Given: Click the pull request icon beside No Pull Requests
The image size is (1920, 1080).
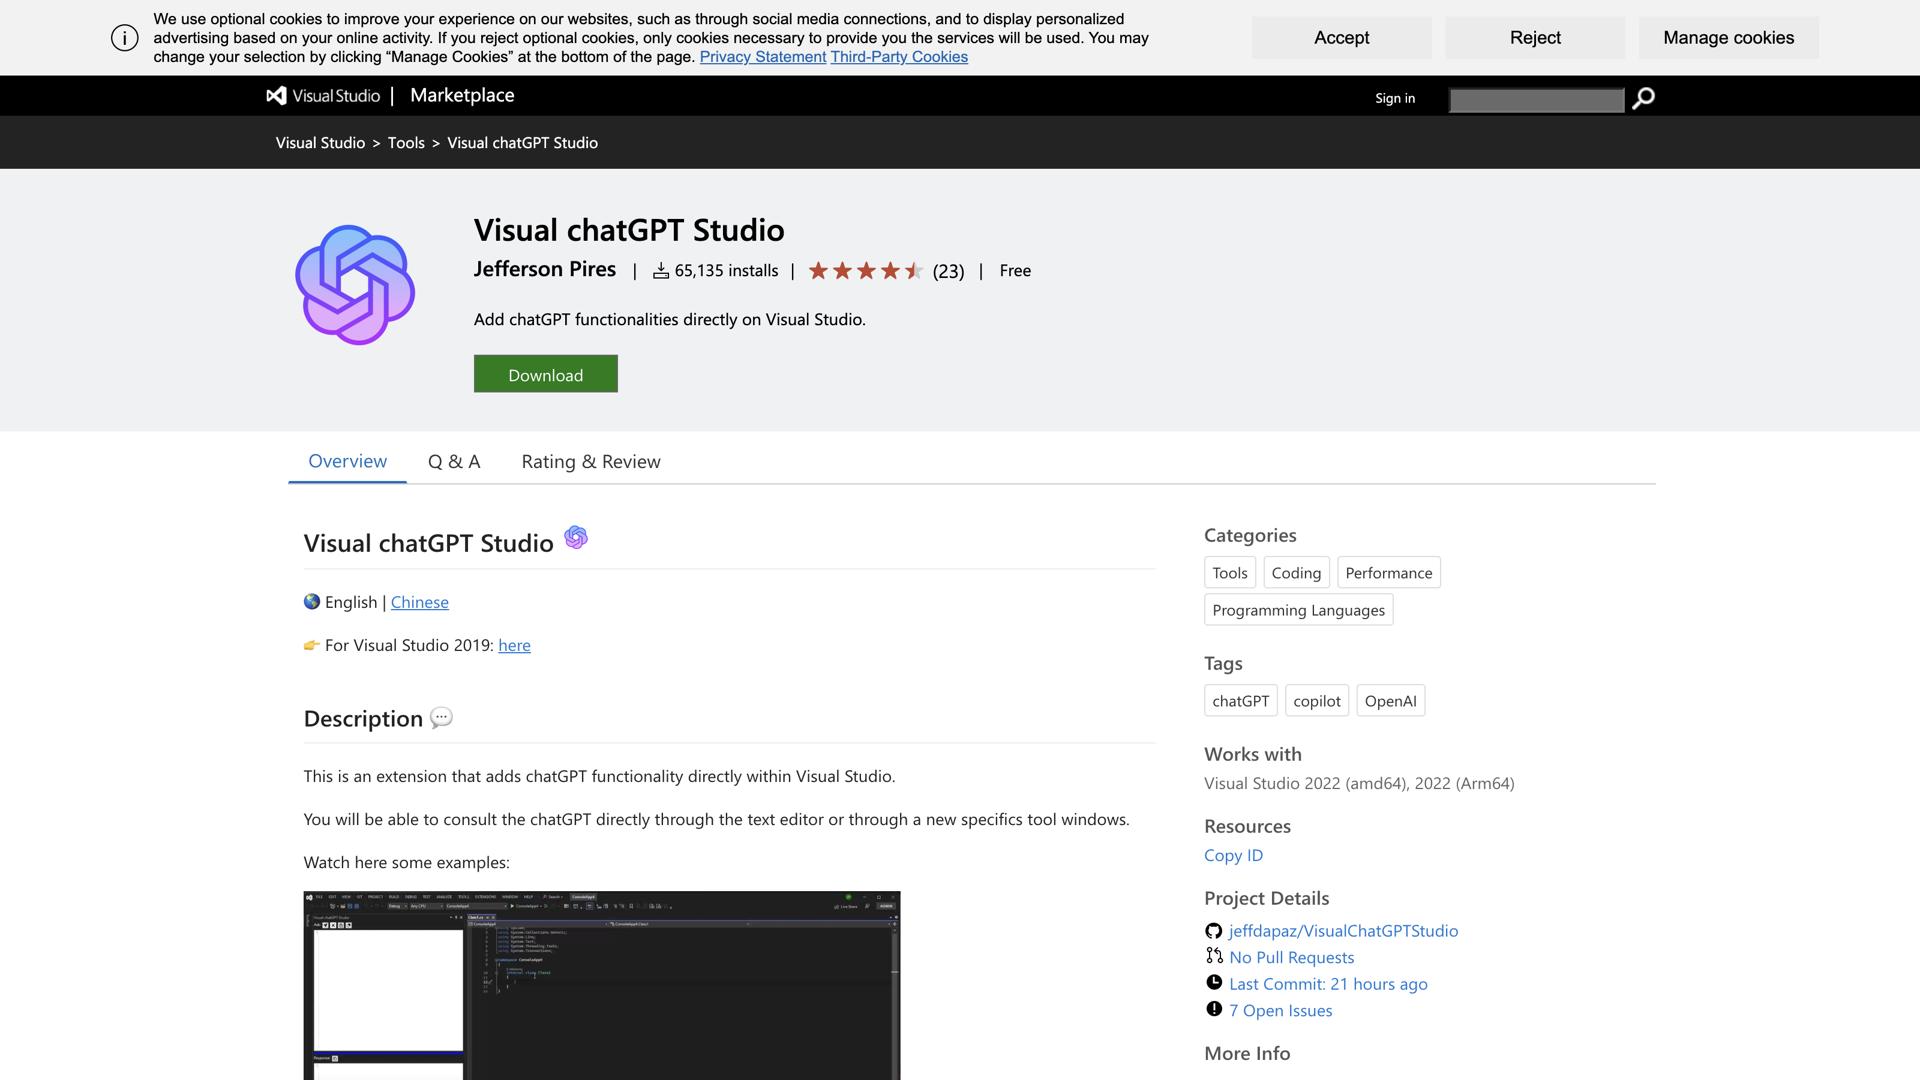Looking at the screenshot, I should (x=1213, y=957).
